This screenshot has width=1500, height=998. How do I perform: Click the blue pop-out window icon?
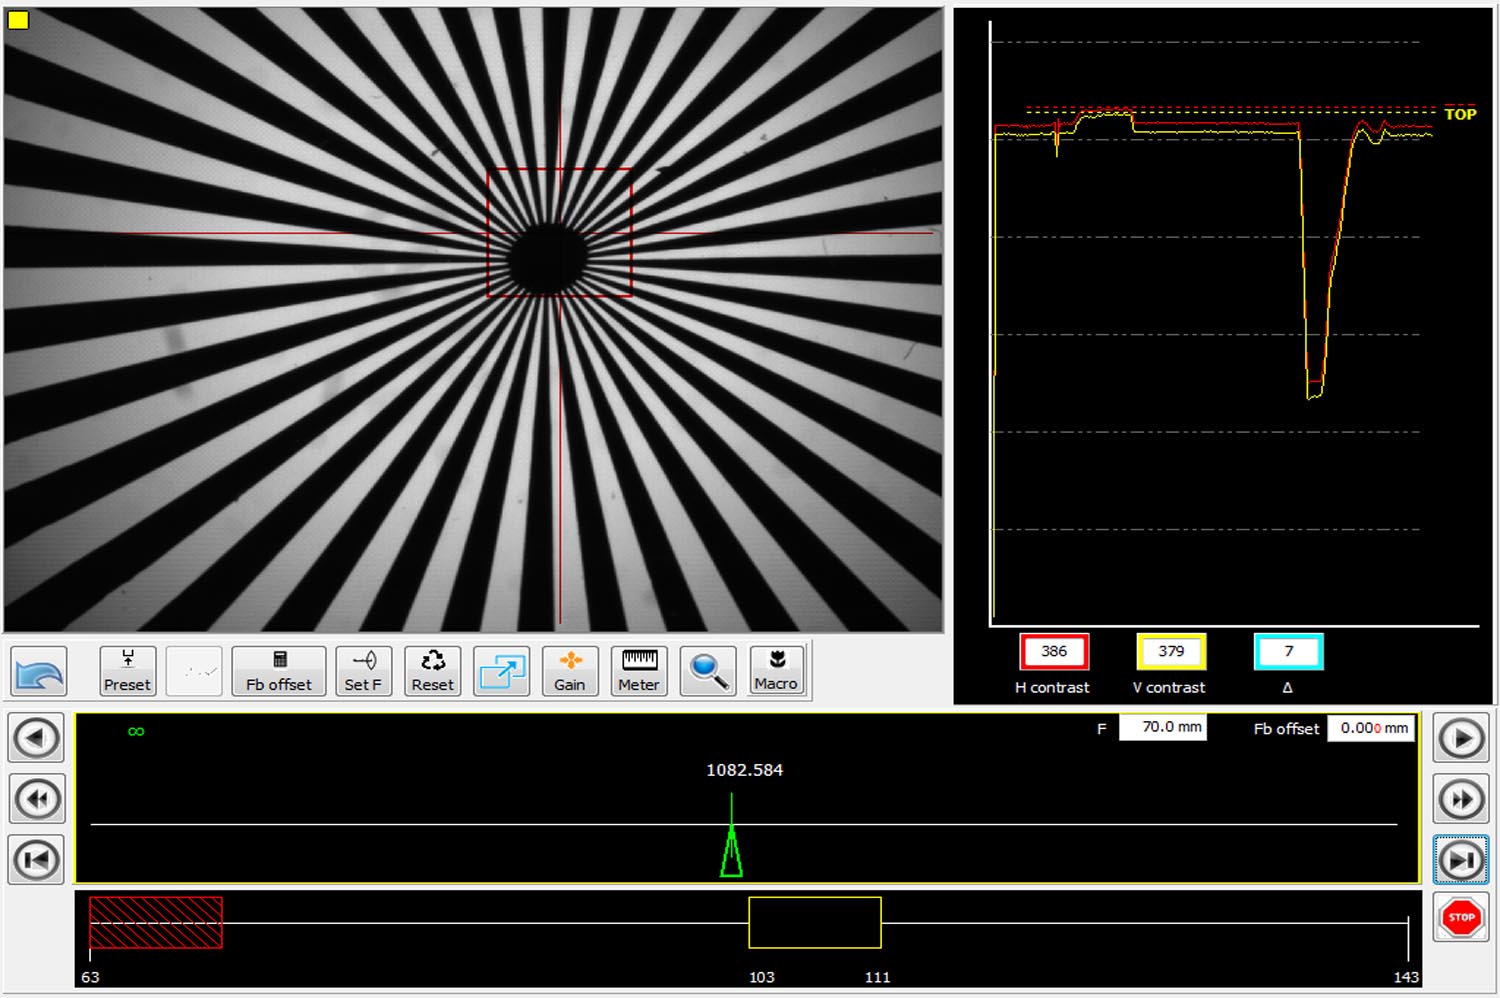click(502, 671)
